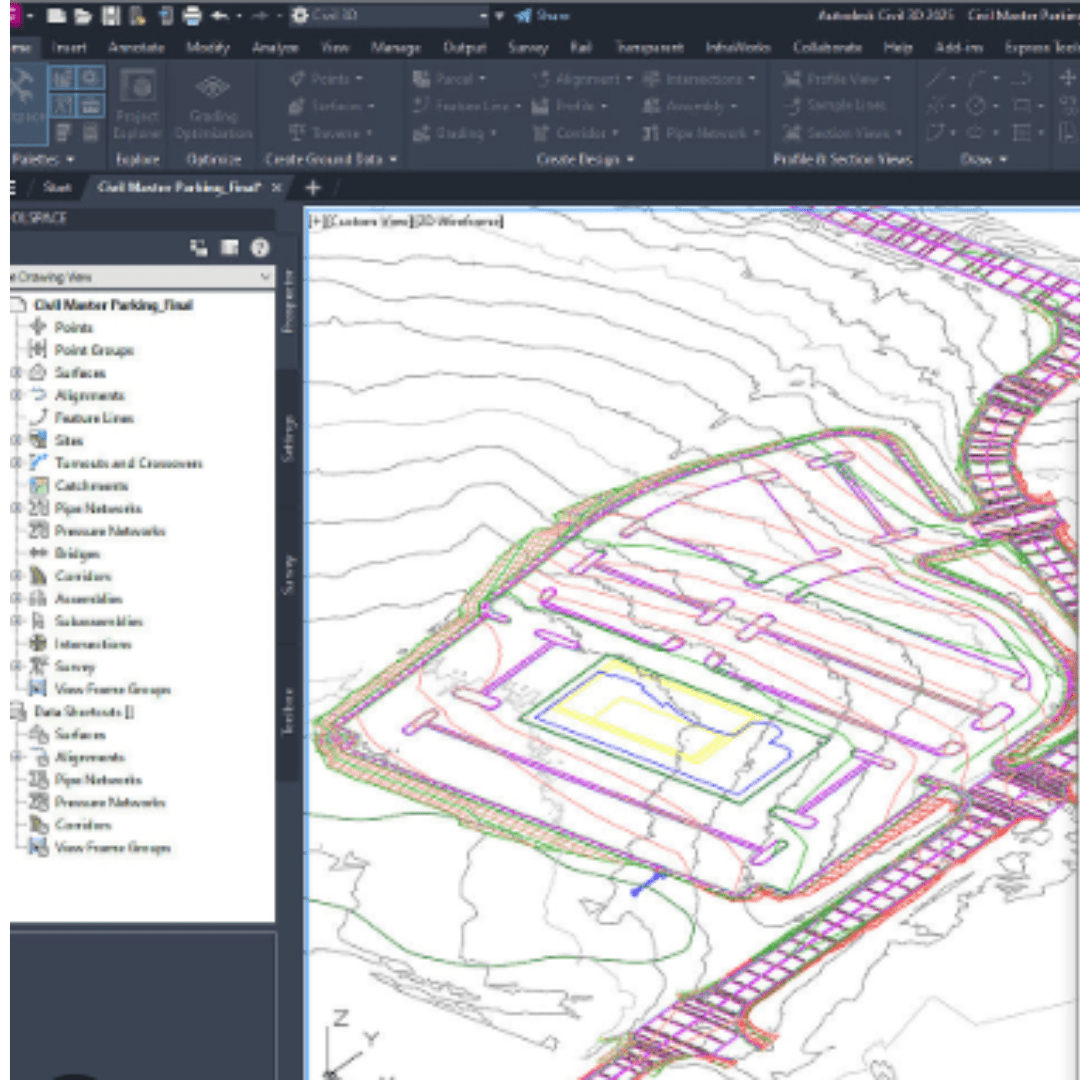Open the Civil 3D workspace dropdown
Screen dimensions: 1080x1080
click(x=484, y=16)
